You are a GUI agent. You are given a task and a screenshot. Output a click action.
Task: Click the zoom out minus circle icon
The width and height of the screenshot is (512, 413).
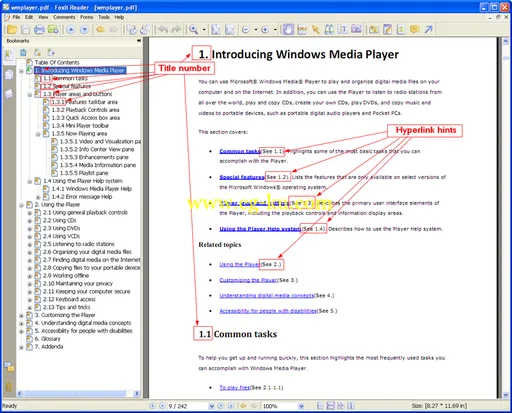click(x=246, y=30)
